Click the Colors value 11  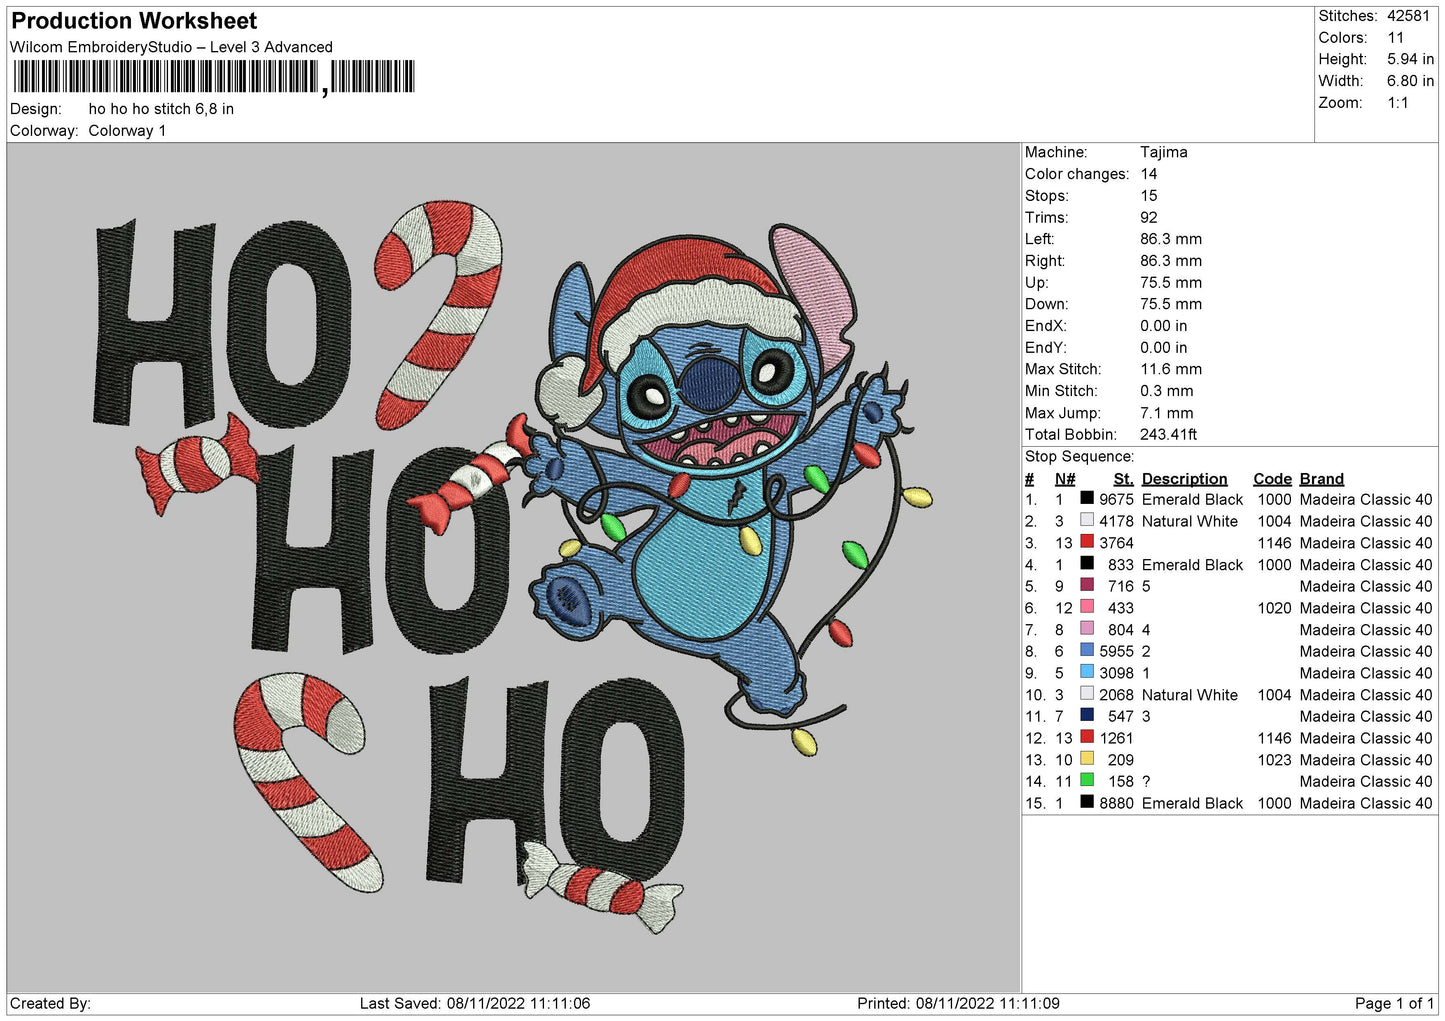click(1395, 38)
